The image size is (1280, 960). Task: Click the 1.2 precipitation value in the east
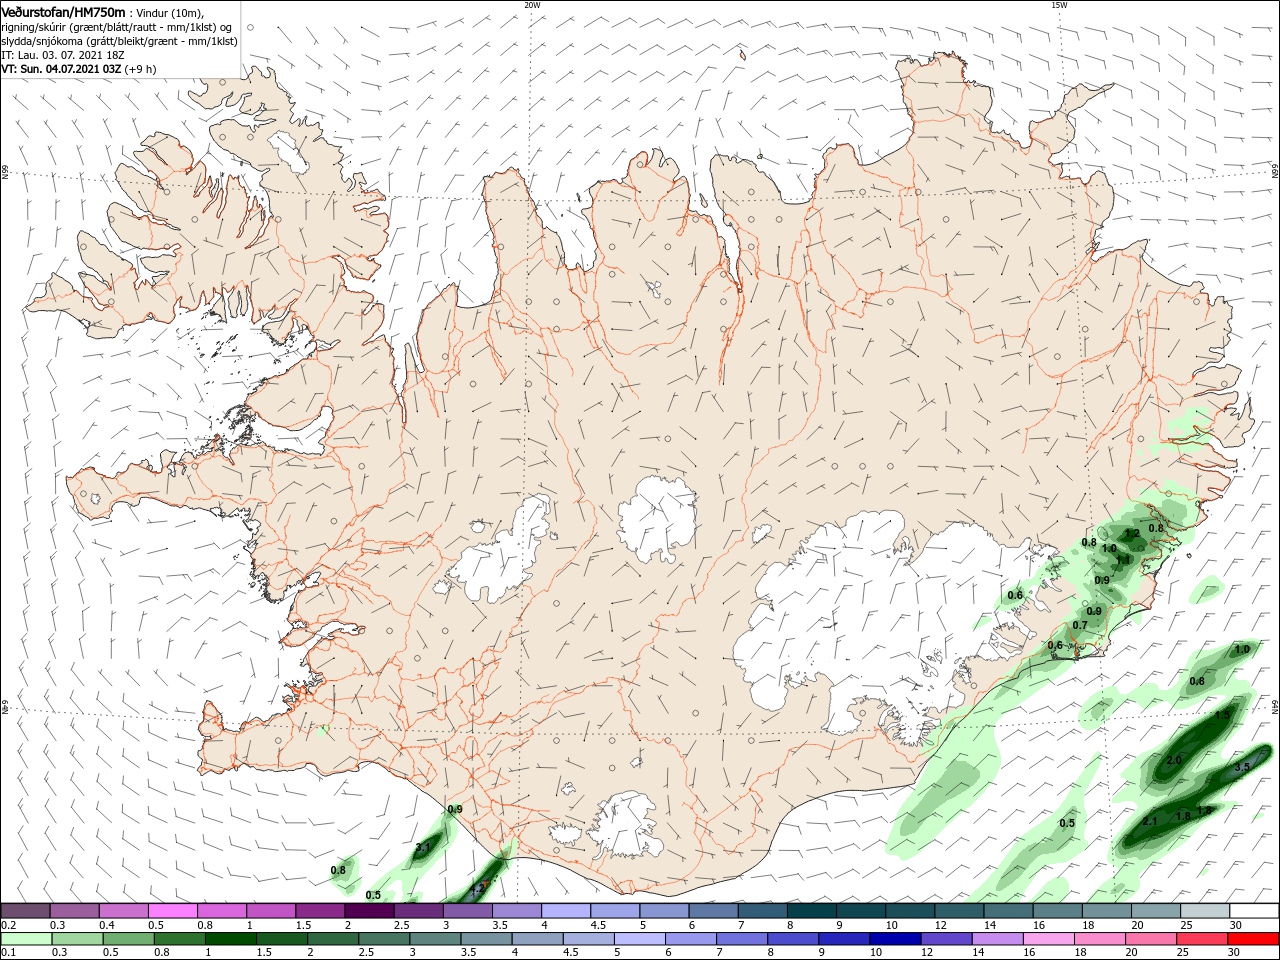[1132, 534]
